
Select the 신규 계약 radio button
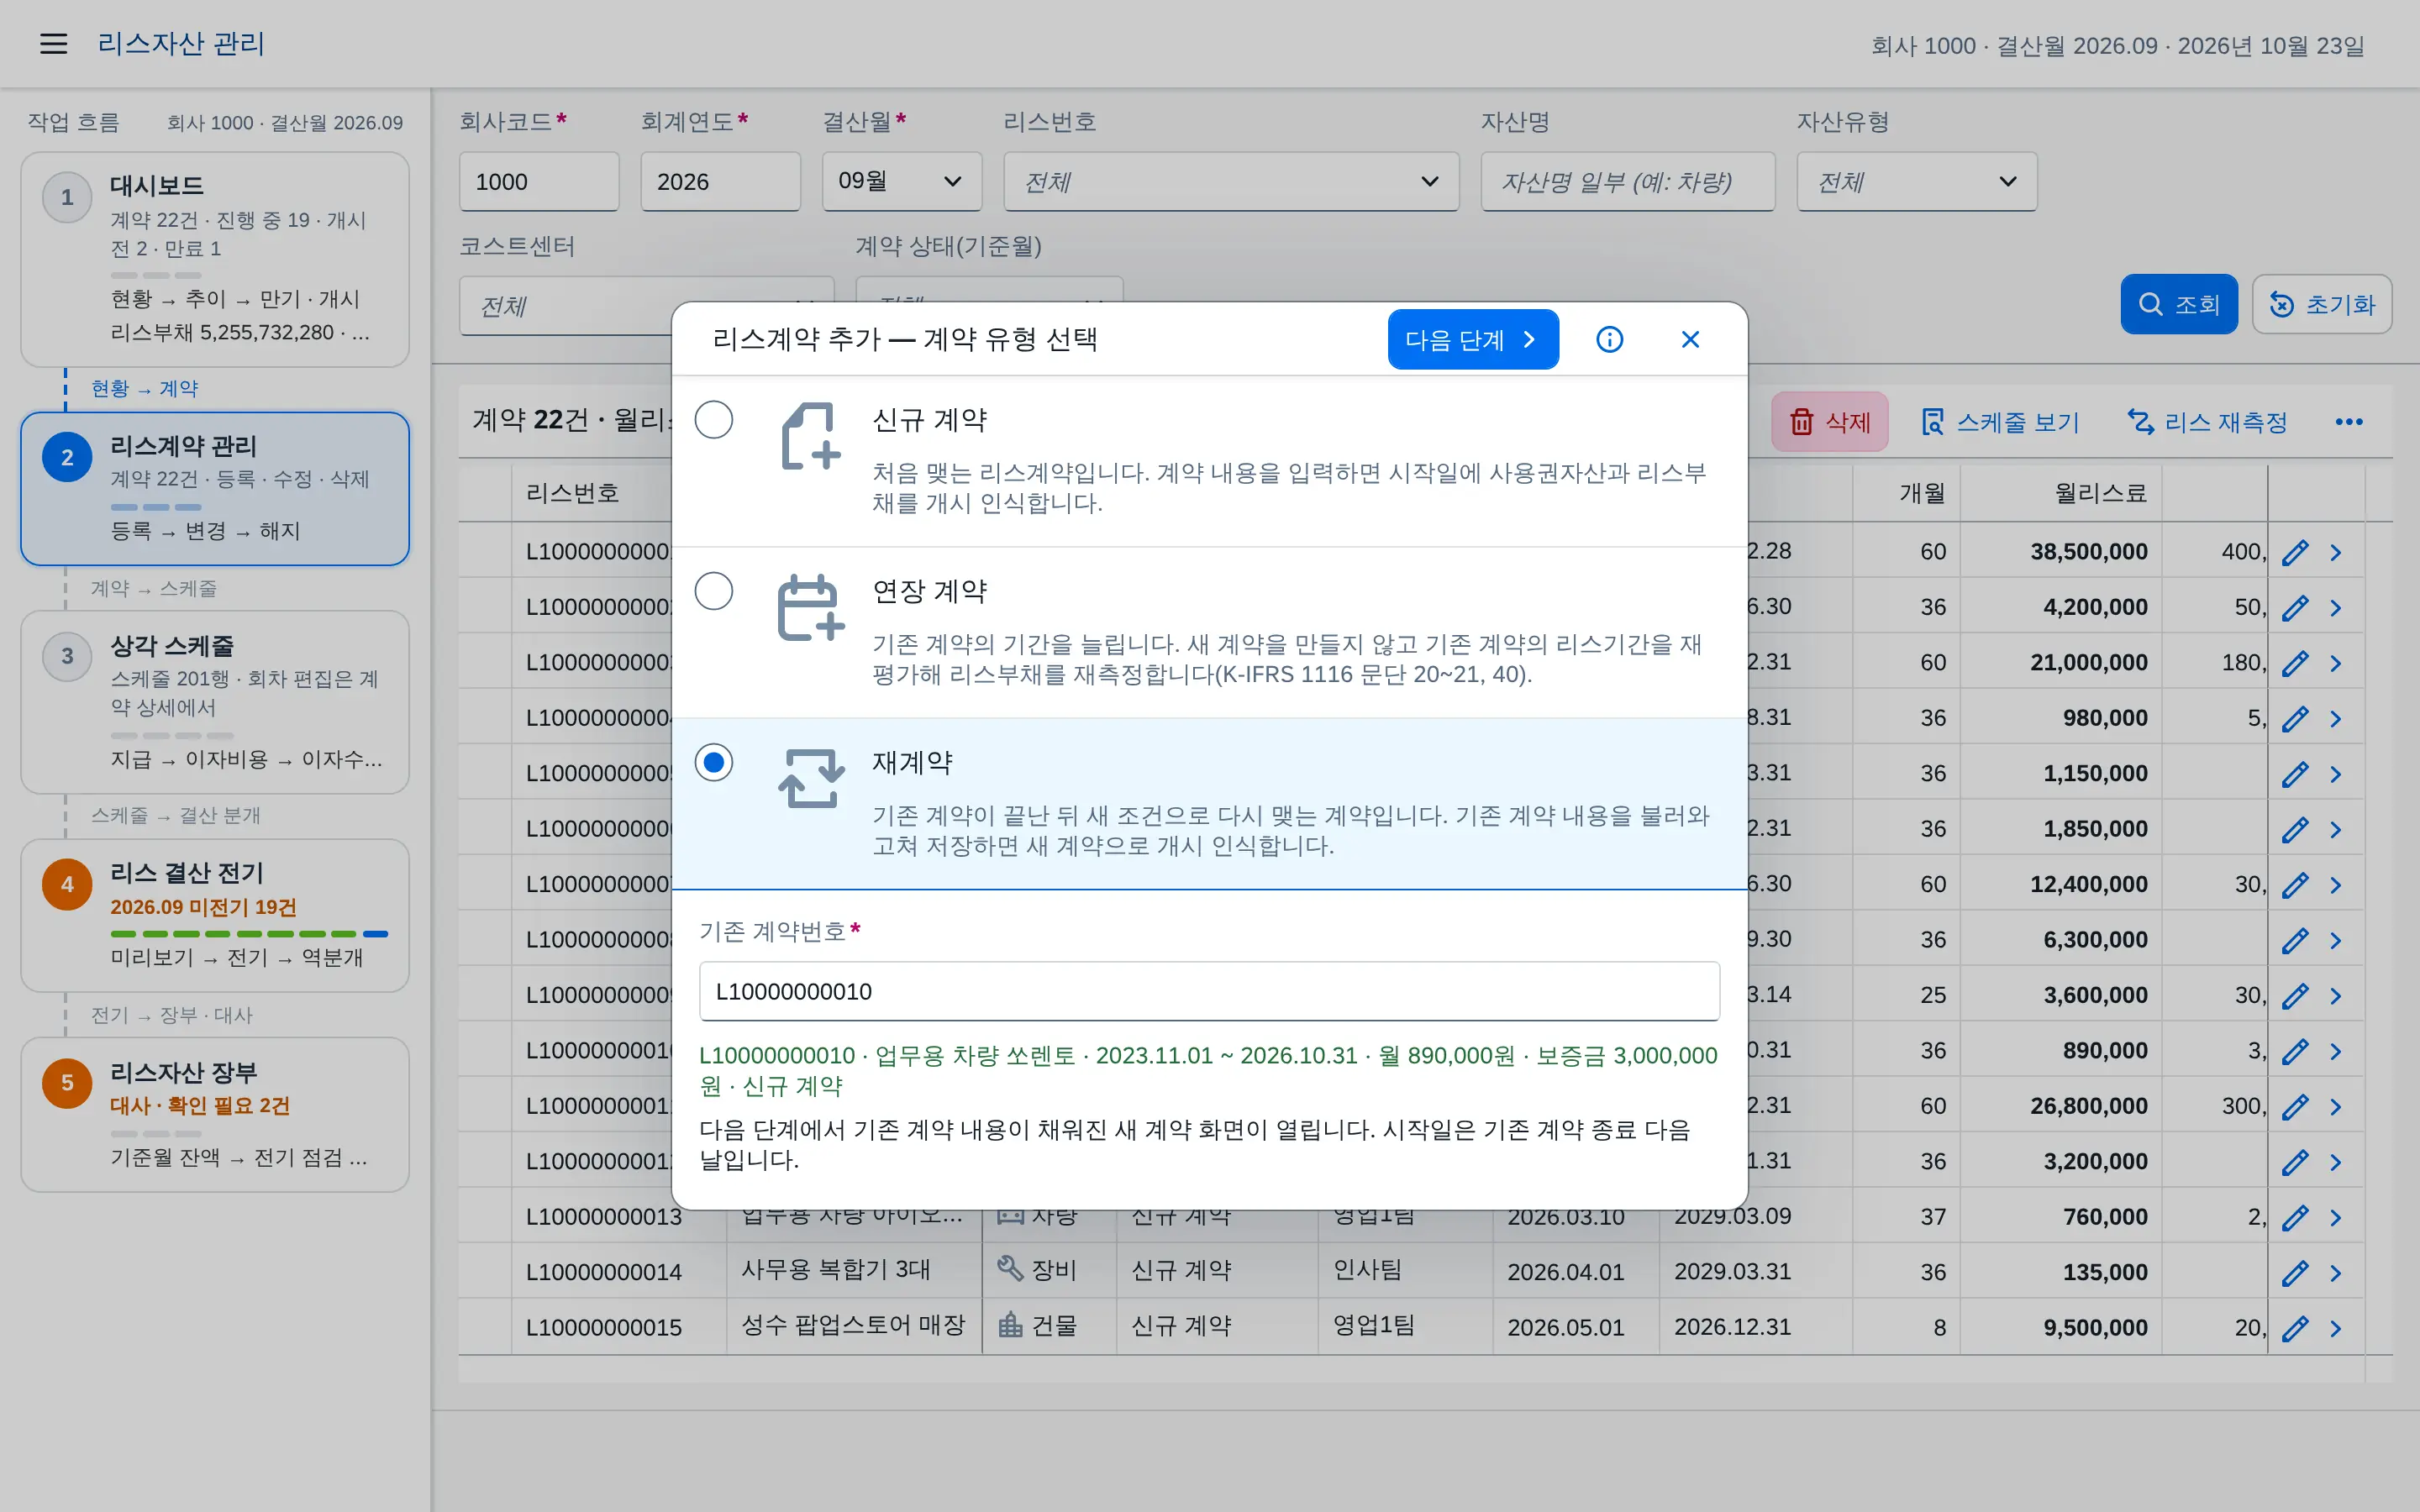tap(714, 419)
